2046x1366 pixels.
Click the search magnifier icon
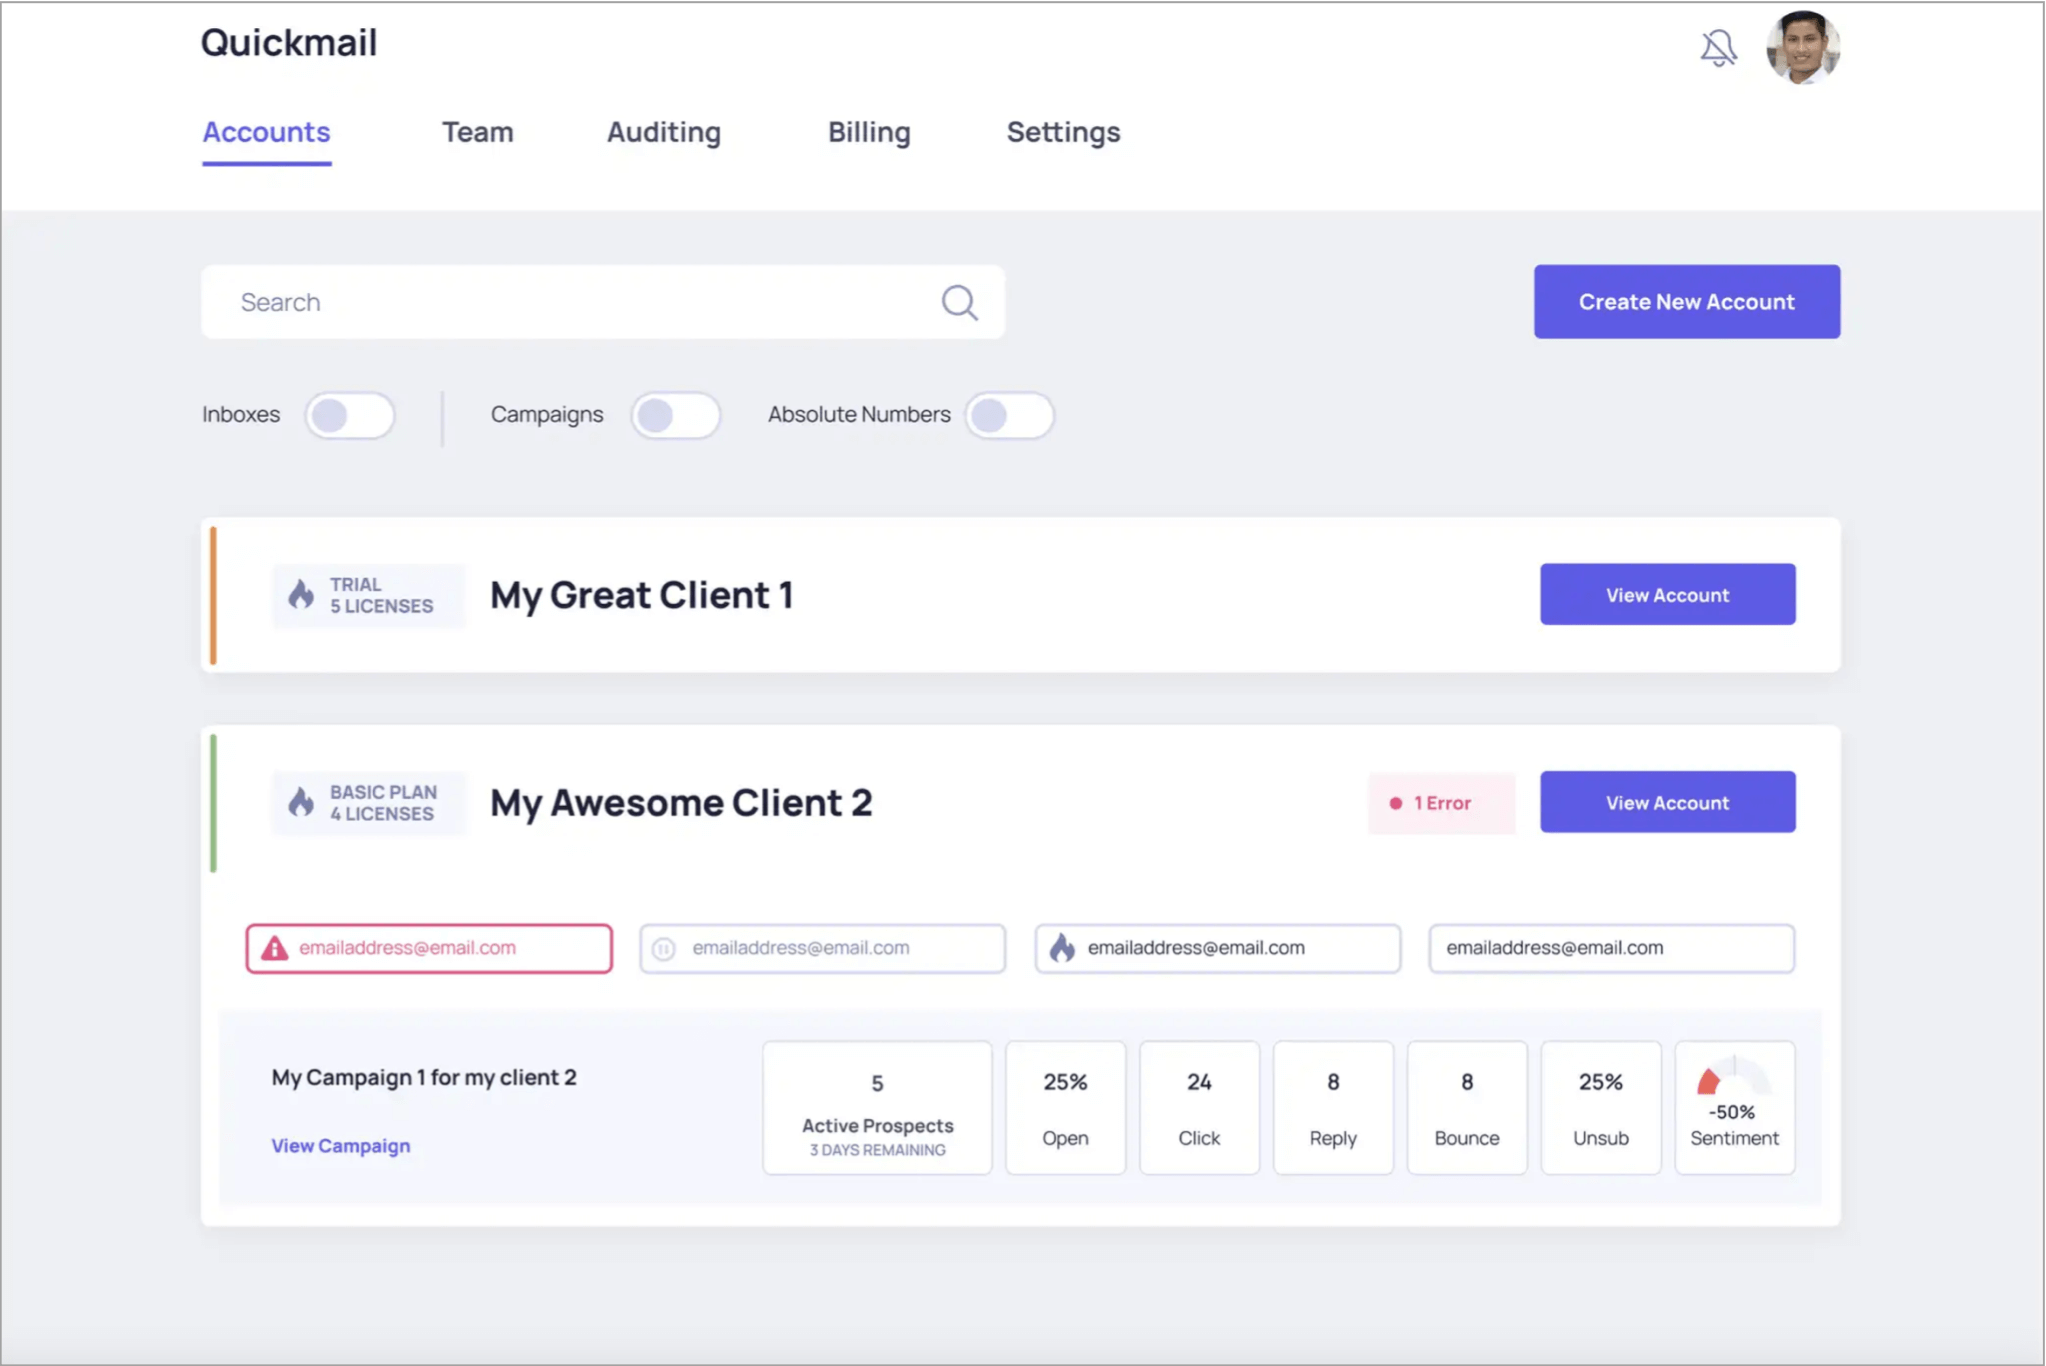click(959, 302)
